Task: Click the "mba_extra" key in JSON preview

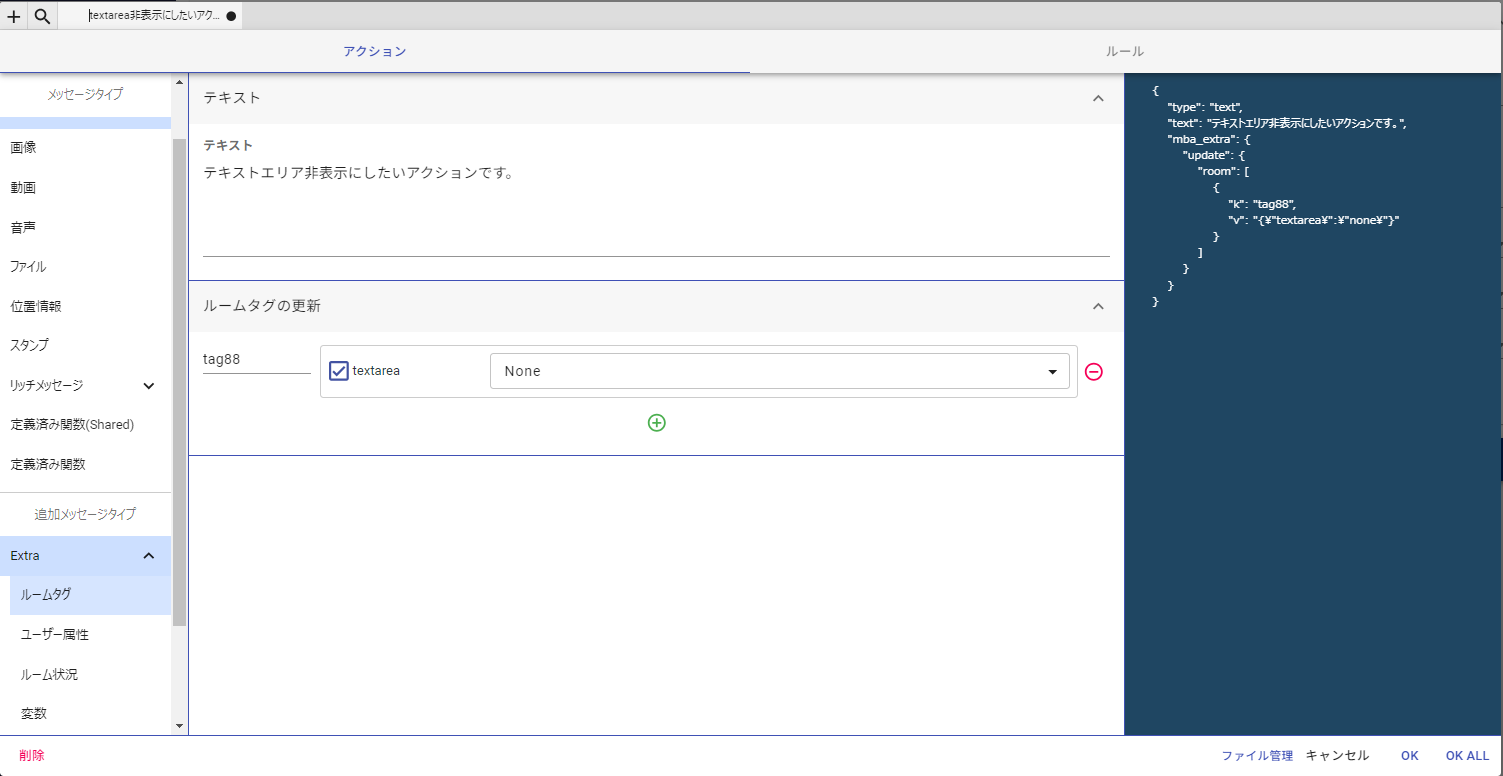Action: point(1203,139)
